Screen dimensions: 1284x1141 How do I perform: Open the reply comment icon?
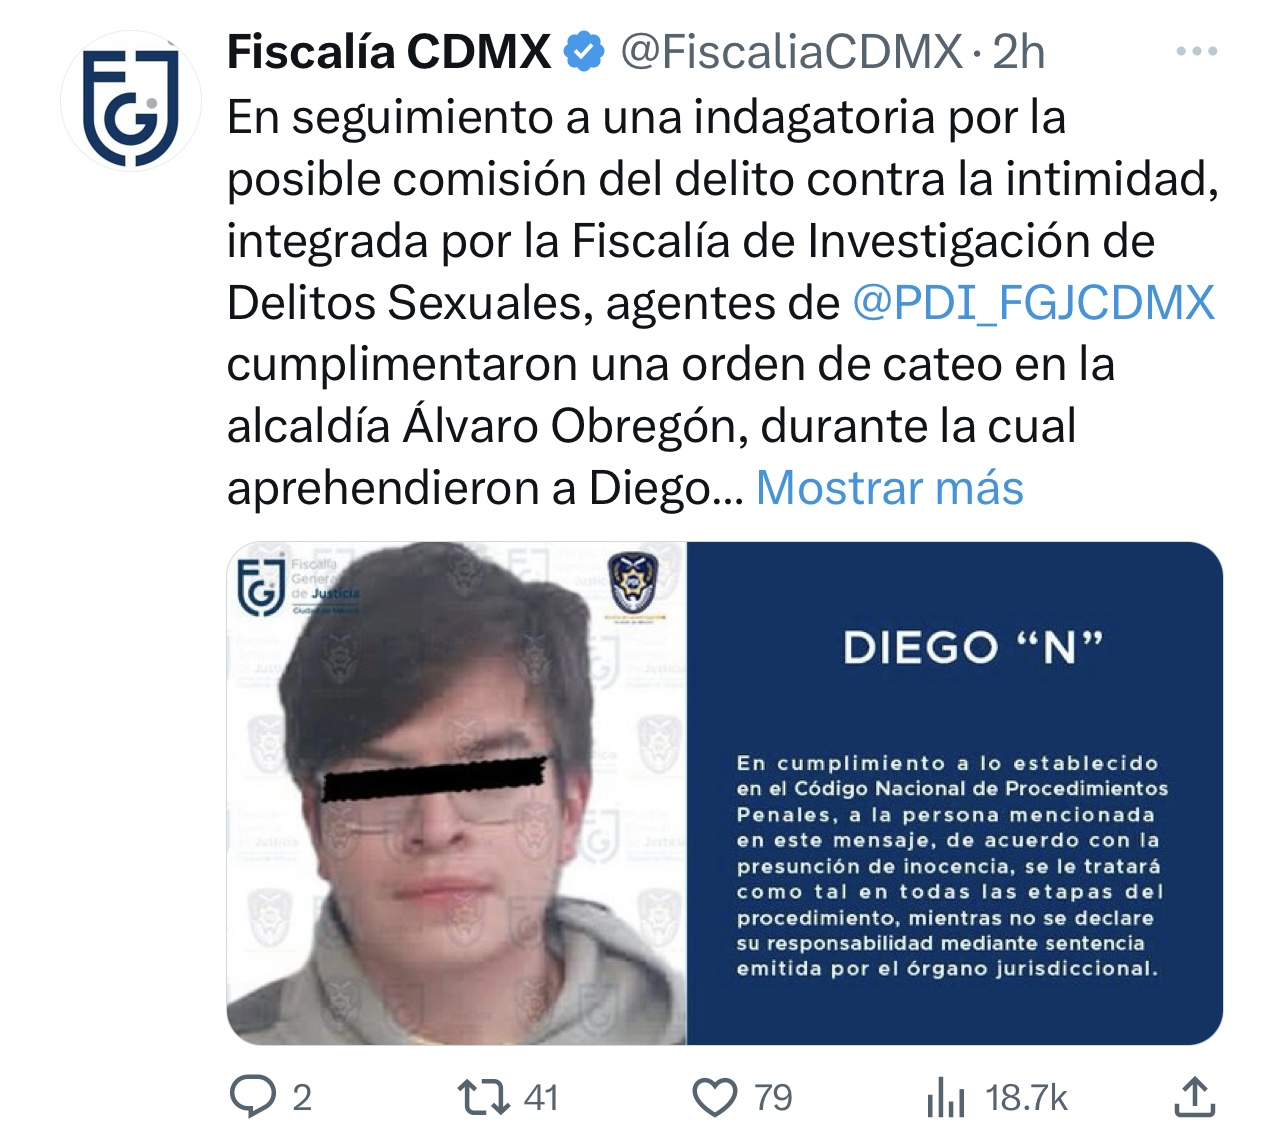click(x=253, y=1097)
